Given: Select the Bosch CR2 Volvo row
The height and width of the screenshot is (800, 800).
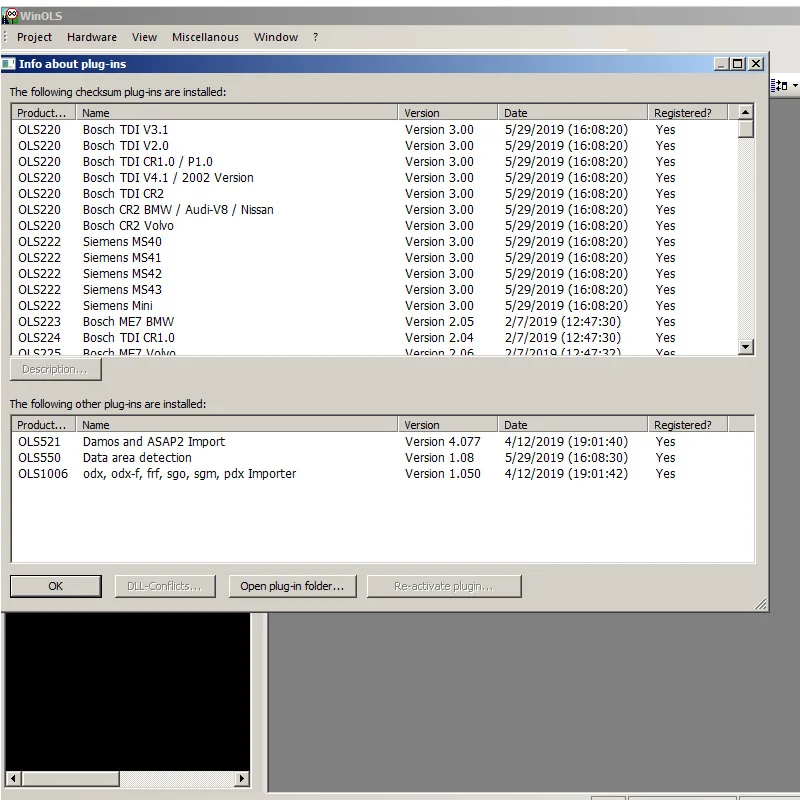Looking at the screenshot, I should (374, 226).
